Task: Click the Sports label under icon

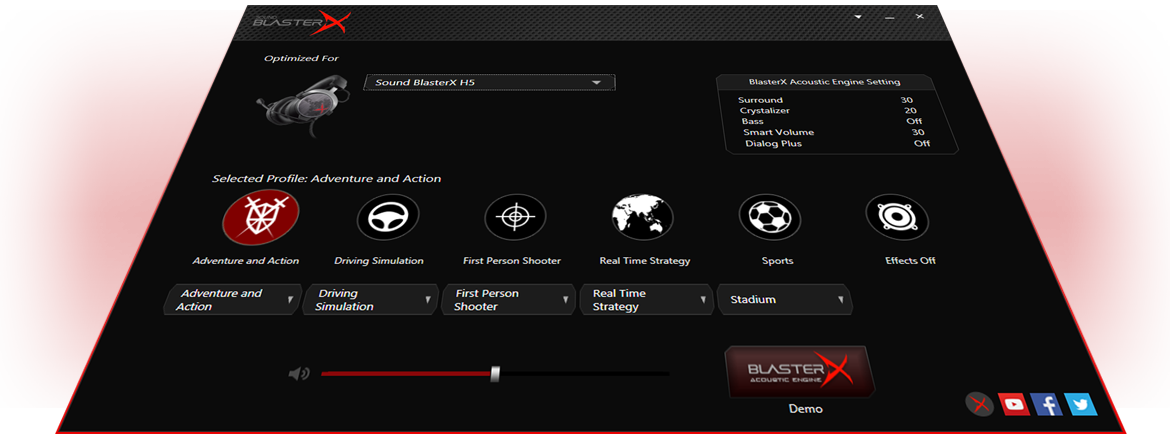Action: [x=778, y=261]
